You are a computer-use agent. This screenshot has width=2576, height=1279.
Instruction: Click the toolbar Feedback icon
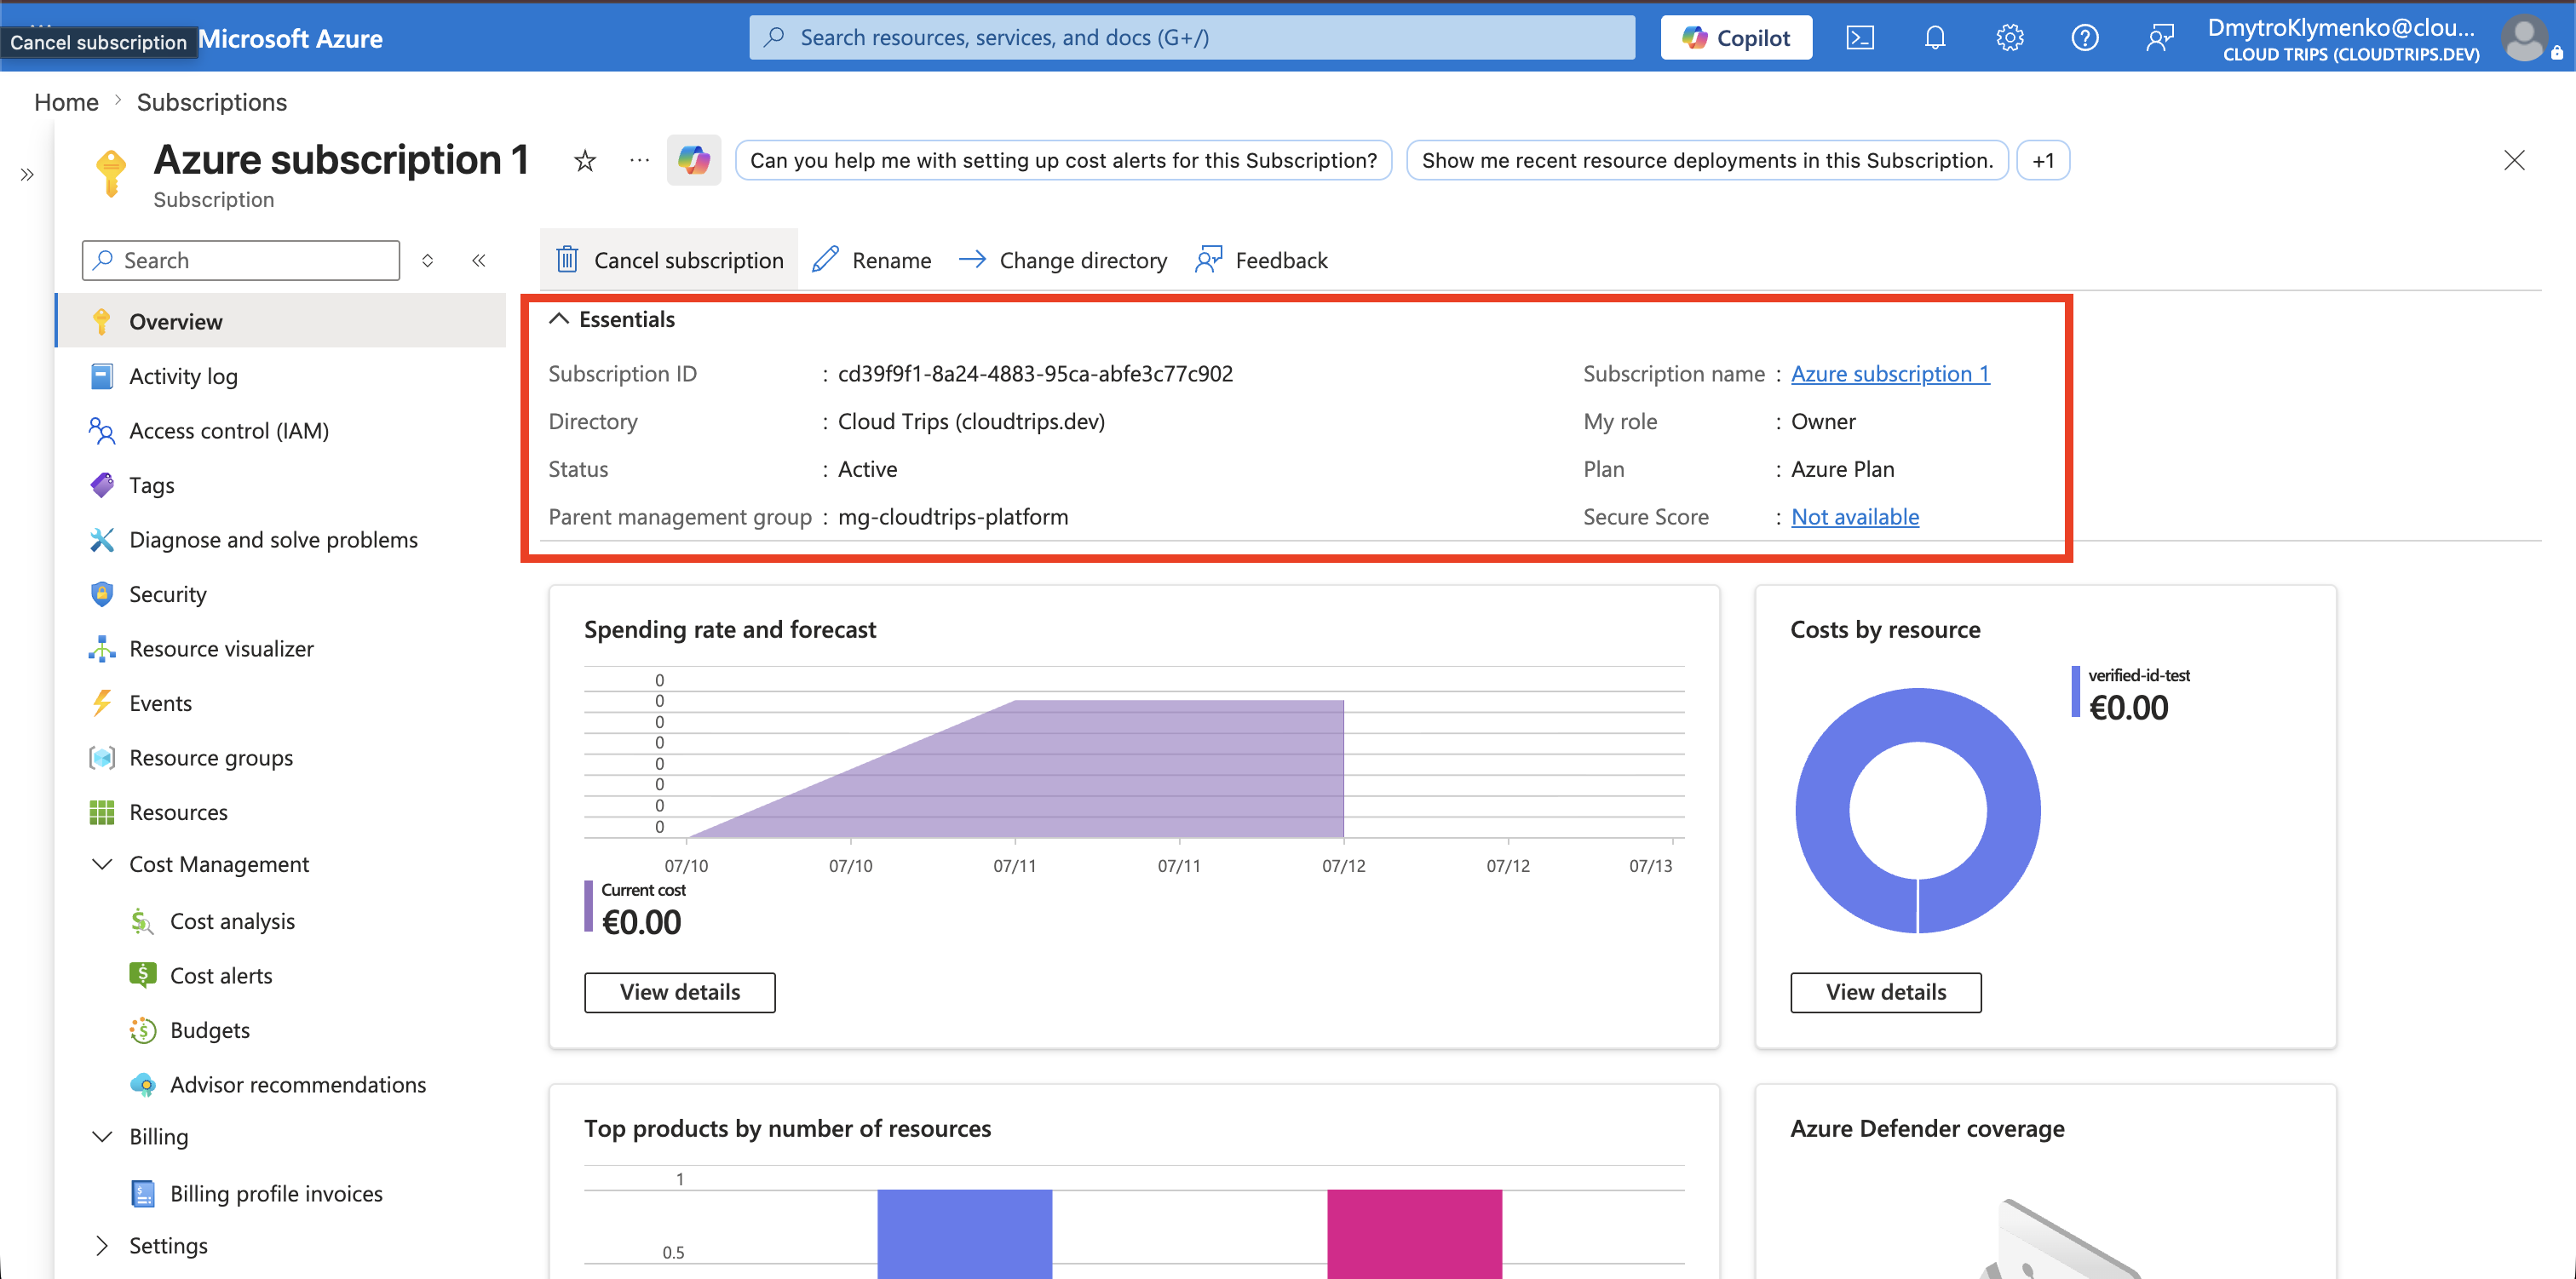click(1209, 260)
